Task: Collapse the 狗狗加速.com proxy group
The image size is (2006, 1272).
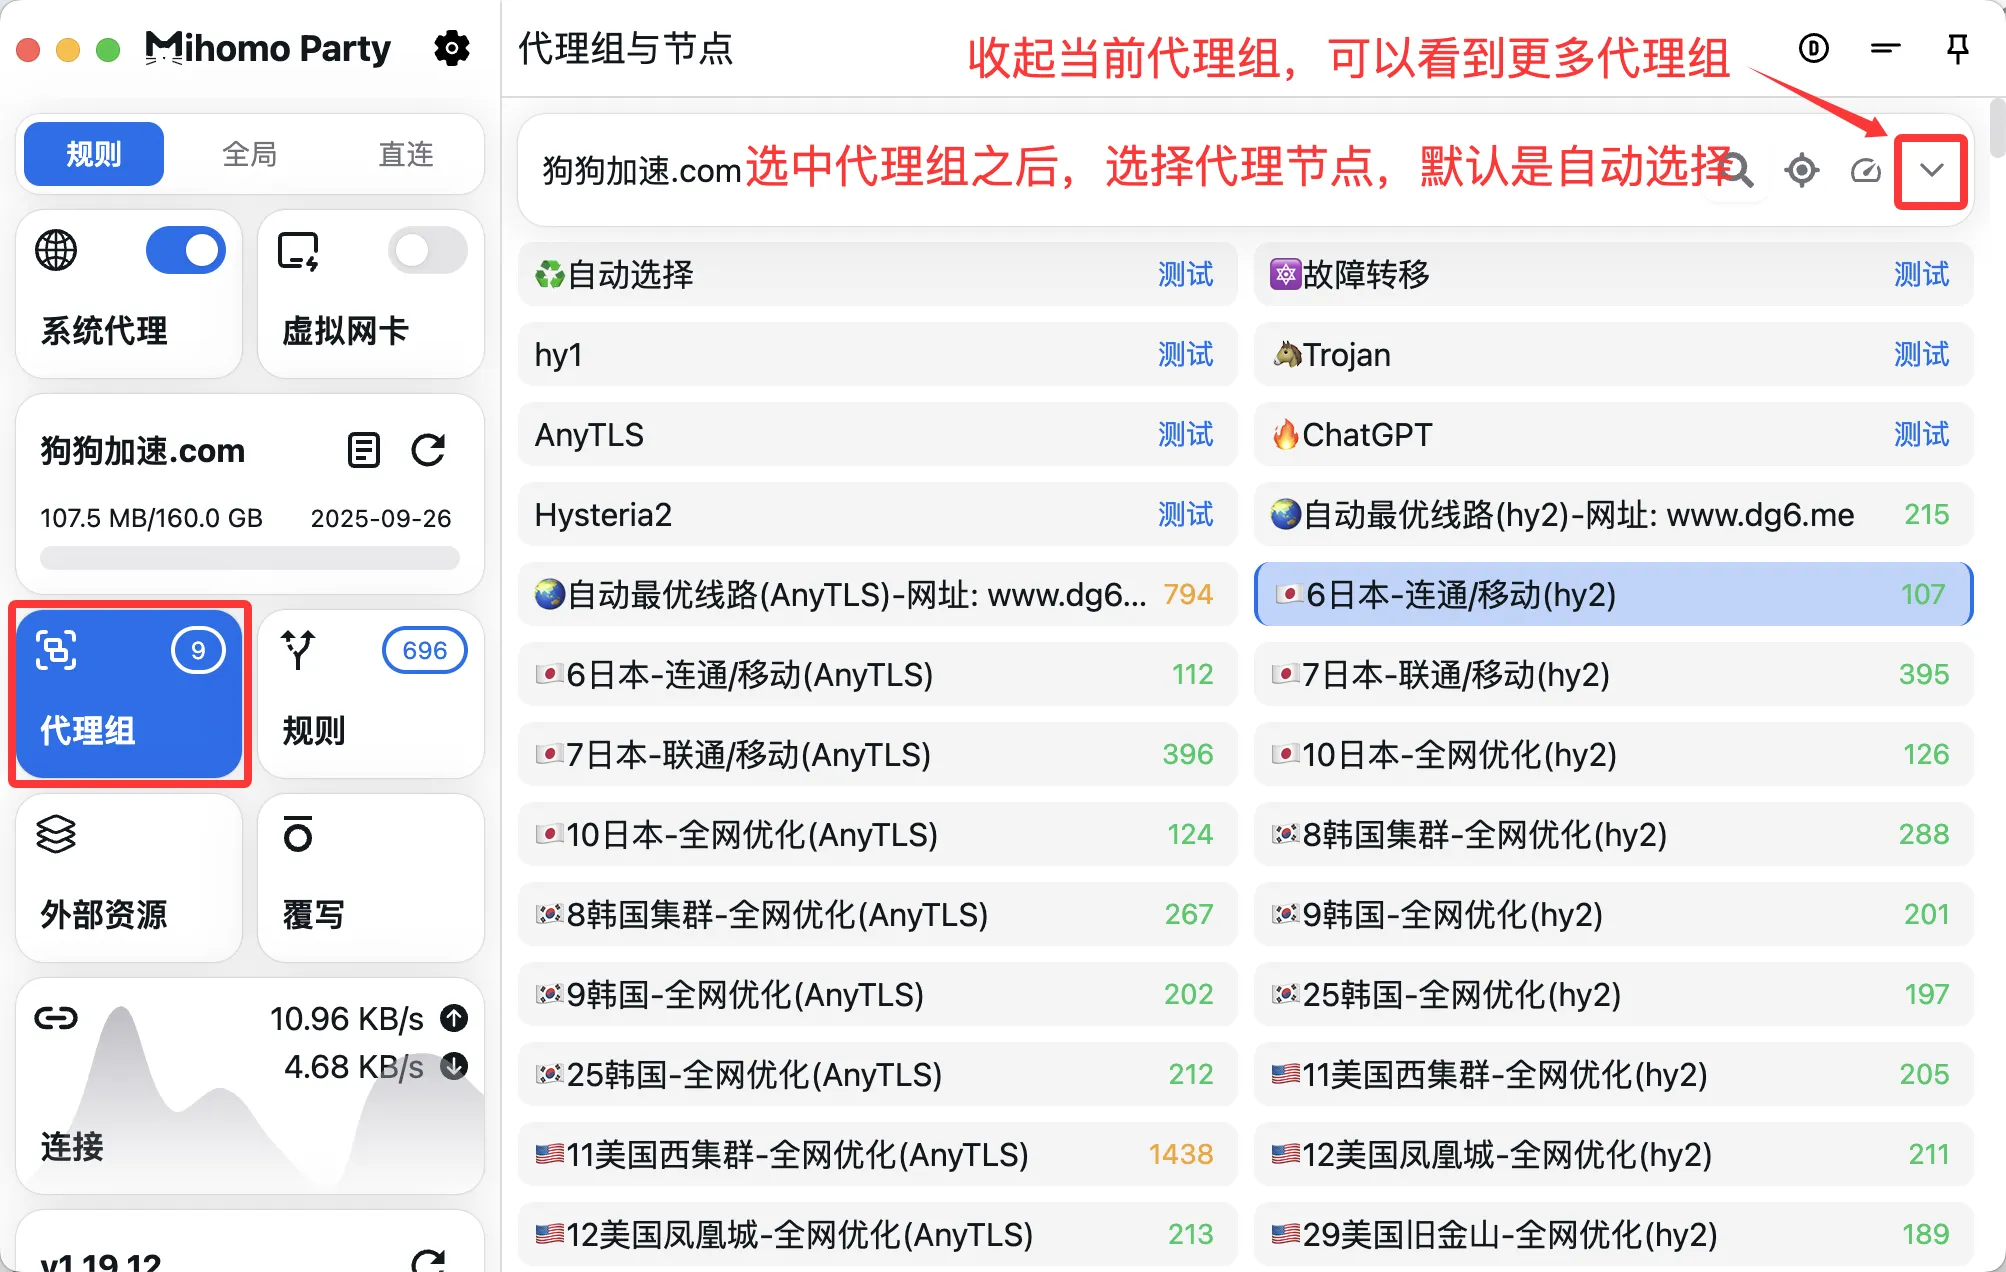Action: coord(1930,170)
